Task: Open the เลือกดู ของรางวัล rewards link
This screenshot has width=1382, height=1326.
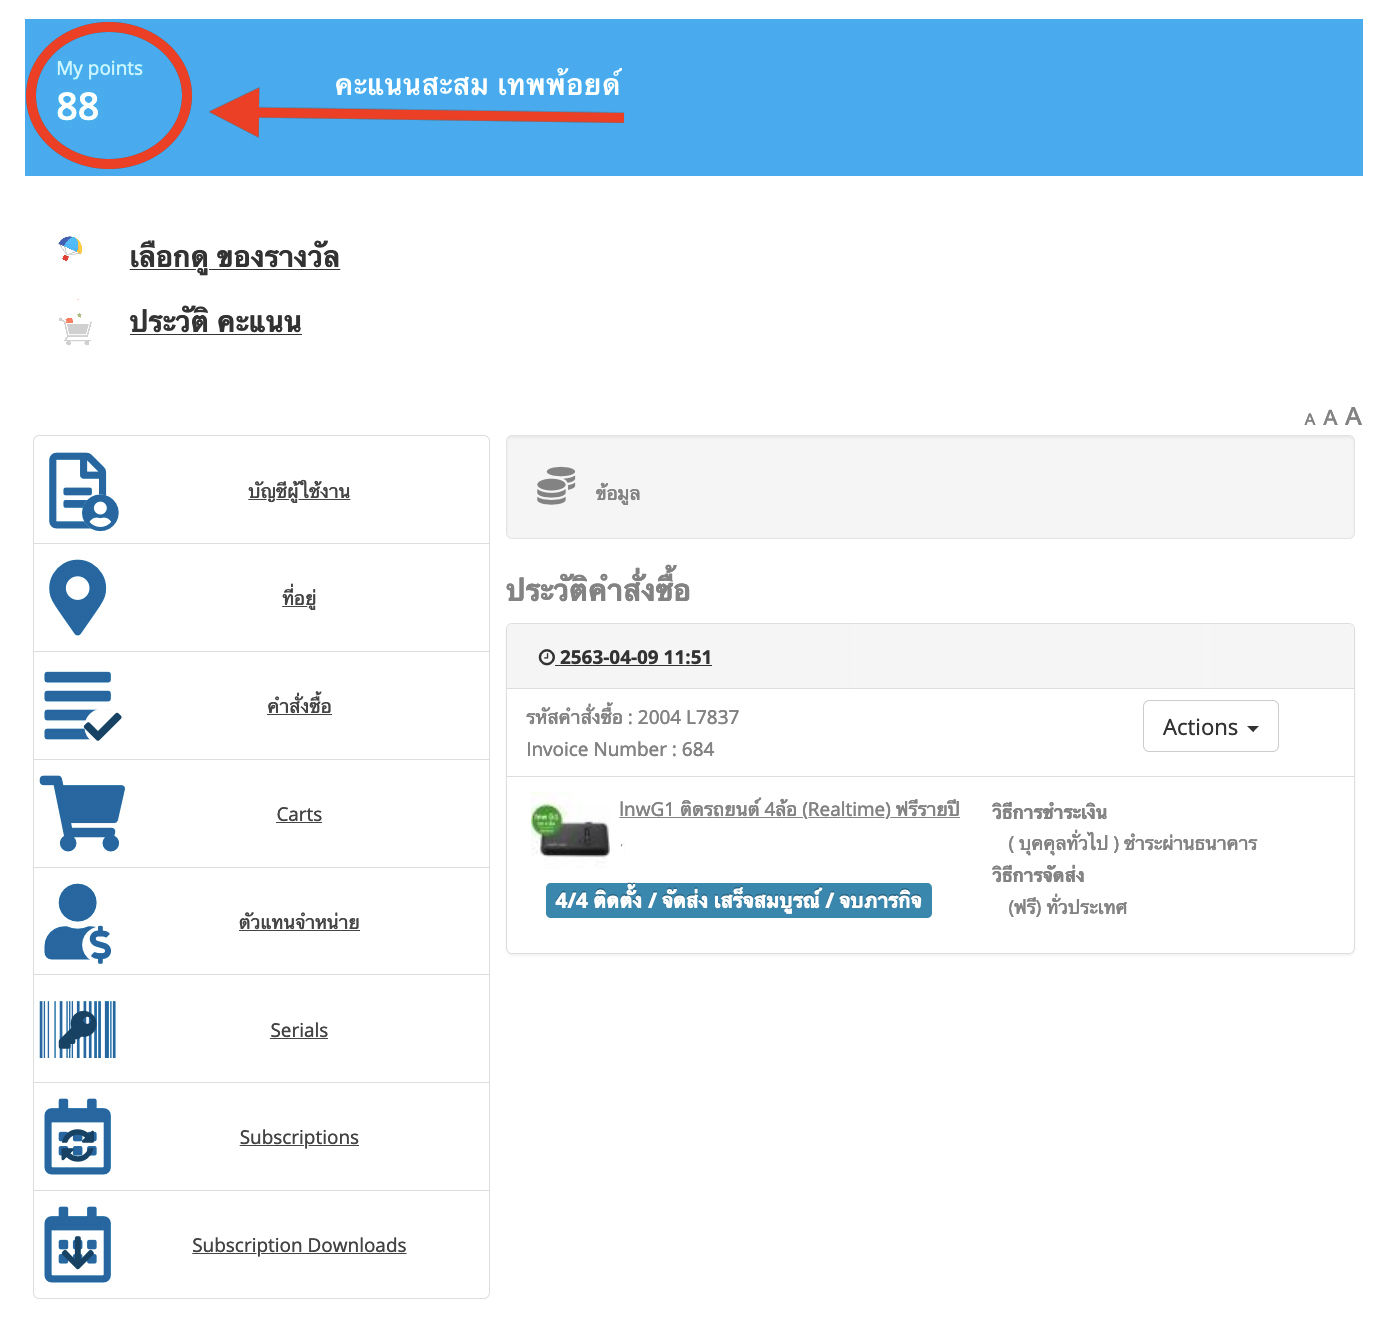Action: 234,257
